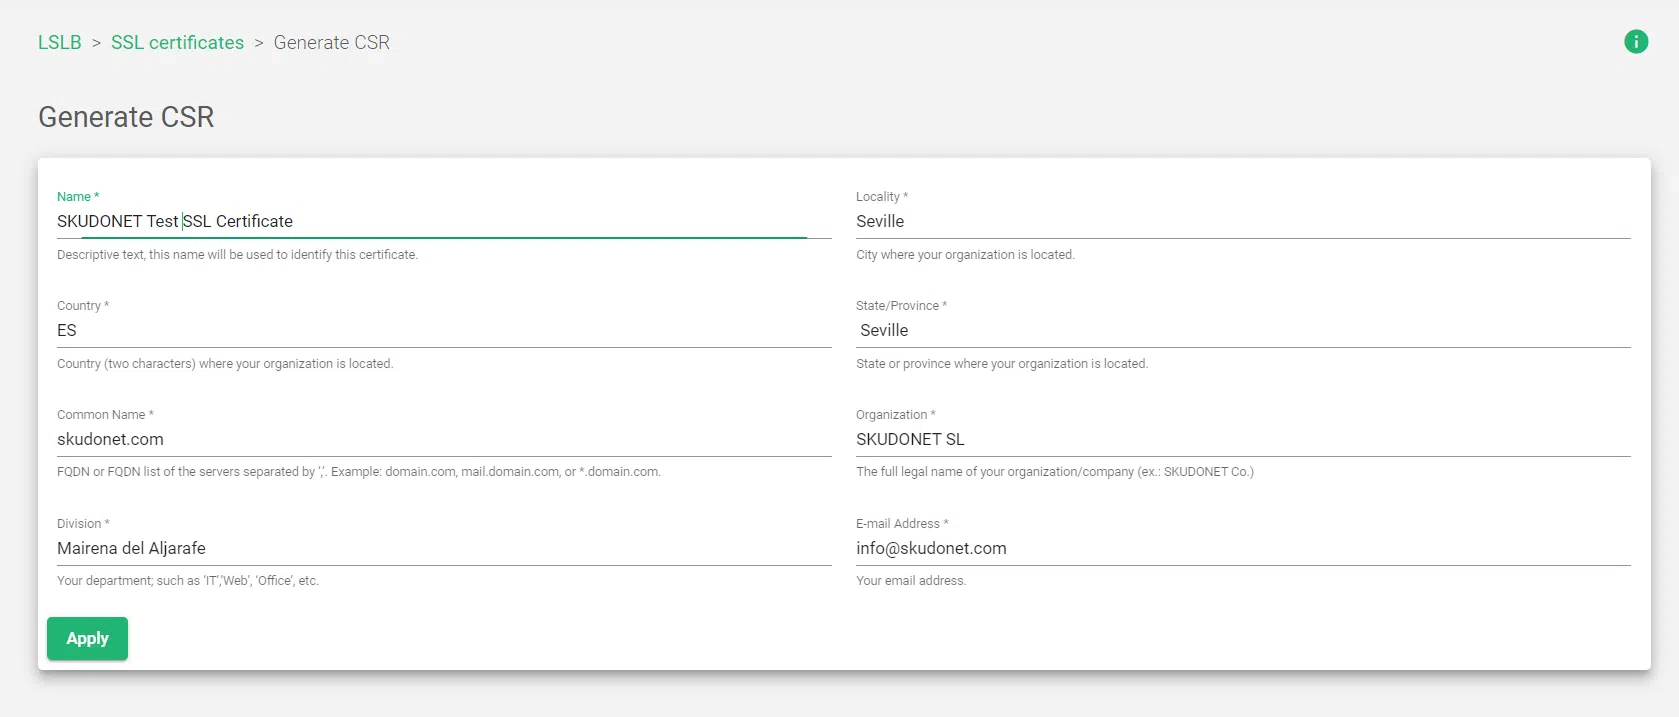Viewport: 1679px width, 717px height.
Task: Click the Country input containing ES
Action: pos(444,331)
